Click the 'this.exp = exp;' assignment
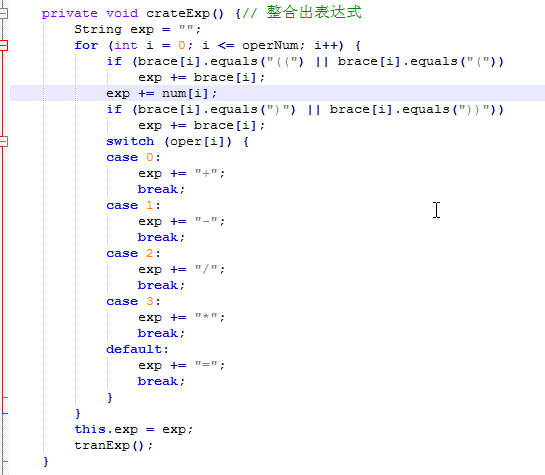The width and height of the screenshot is (545, 475). coord(133,429)
